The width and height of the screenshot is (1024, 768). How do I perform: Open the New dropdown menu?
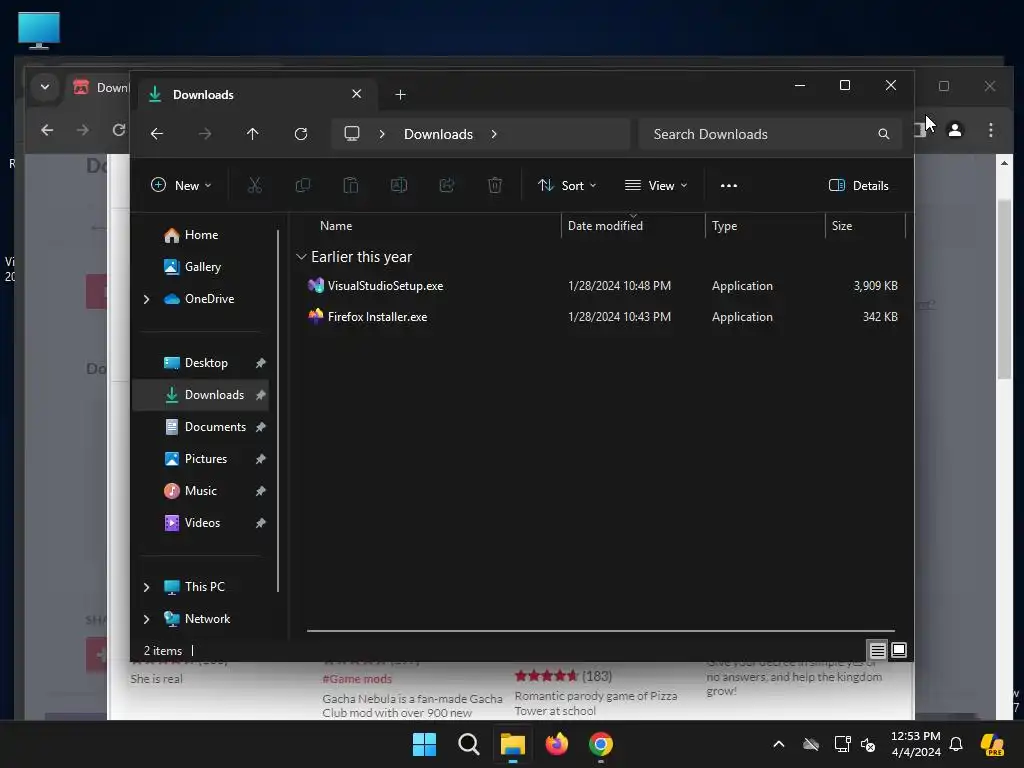[x=181, y=185]
